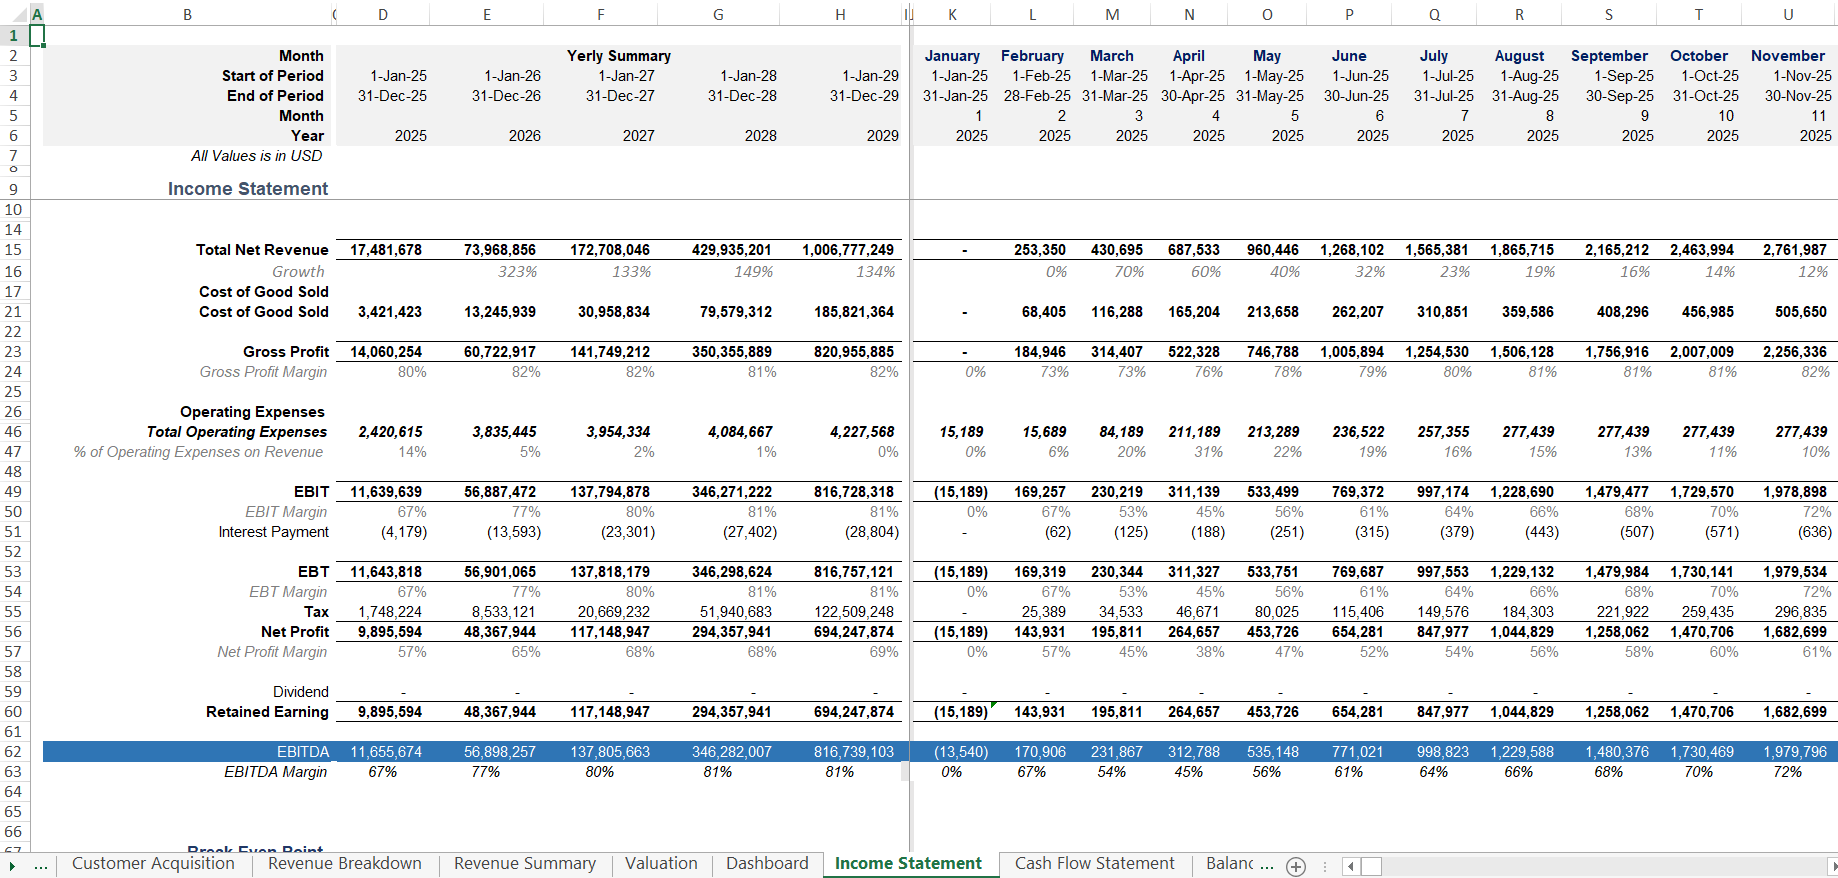Select the 'Operating Expenses' heading
Image resolution: width=1838 pixels, height=878 pixels.
click(252, 412)
